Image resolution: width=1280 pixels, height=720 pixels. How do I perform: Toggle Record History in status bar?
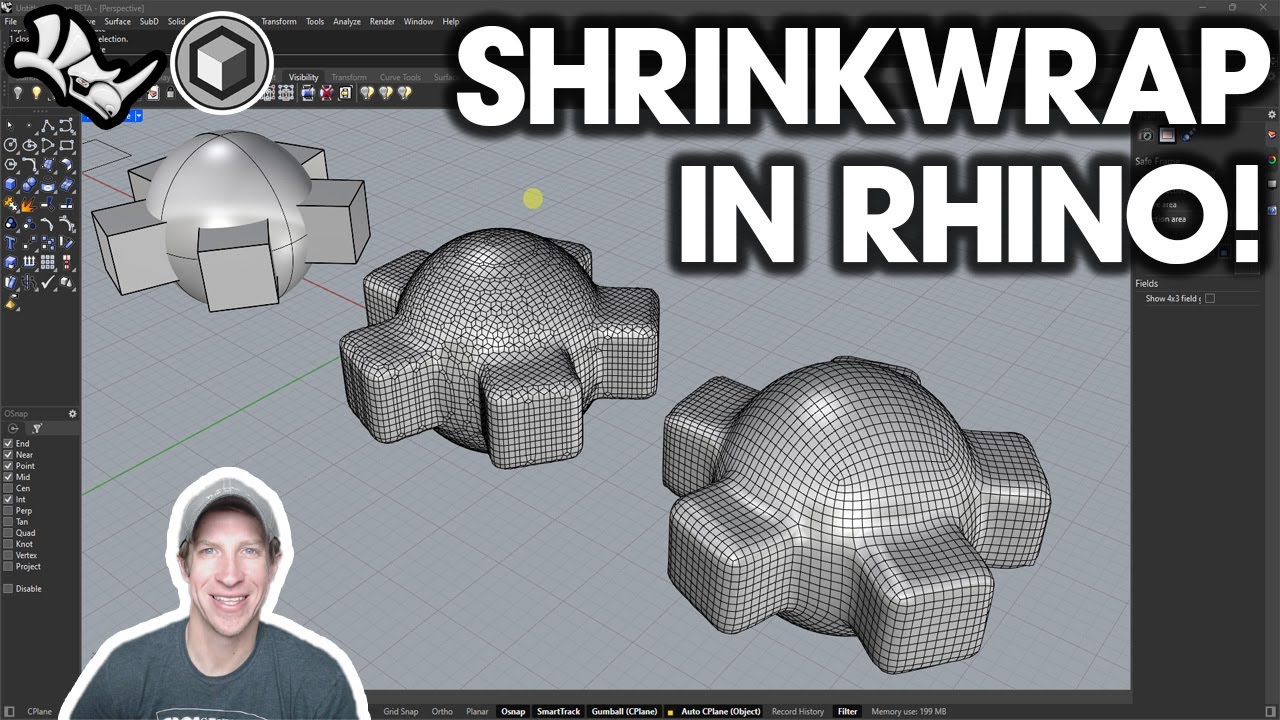pos(798,711)
